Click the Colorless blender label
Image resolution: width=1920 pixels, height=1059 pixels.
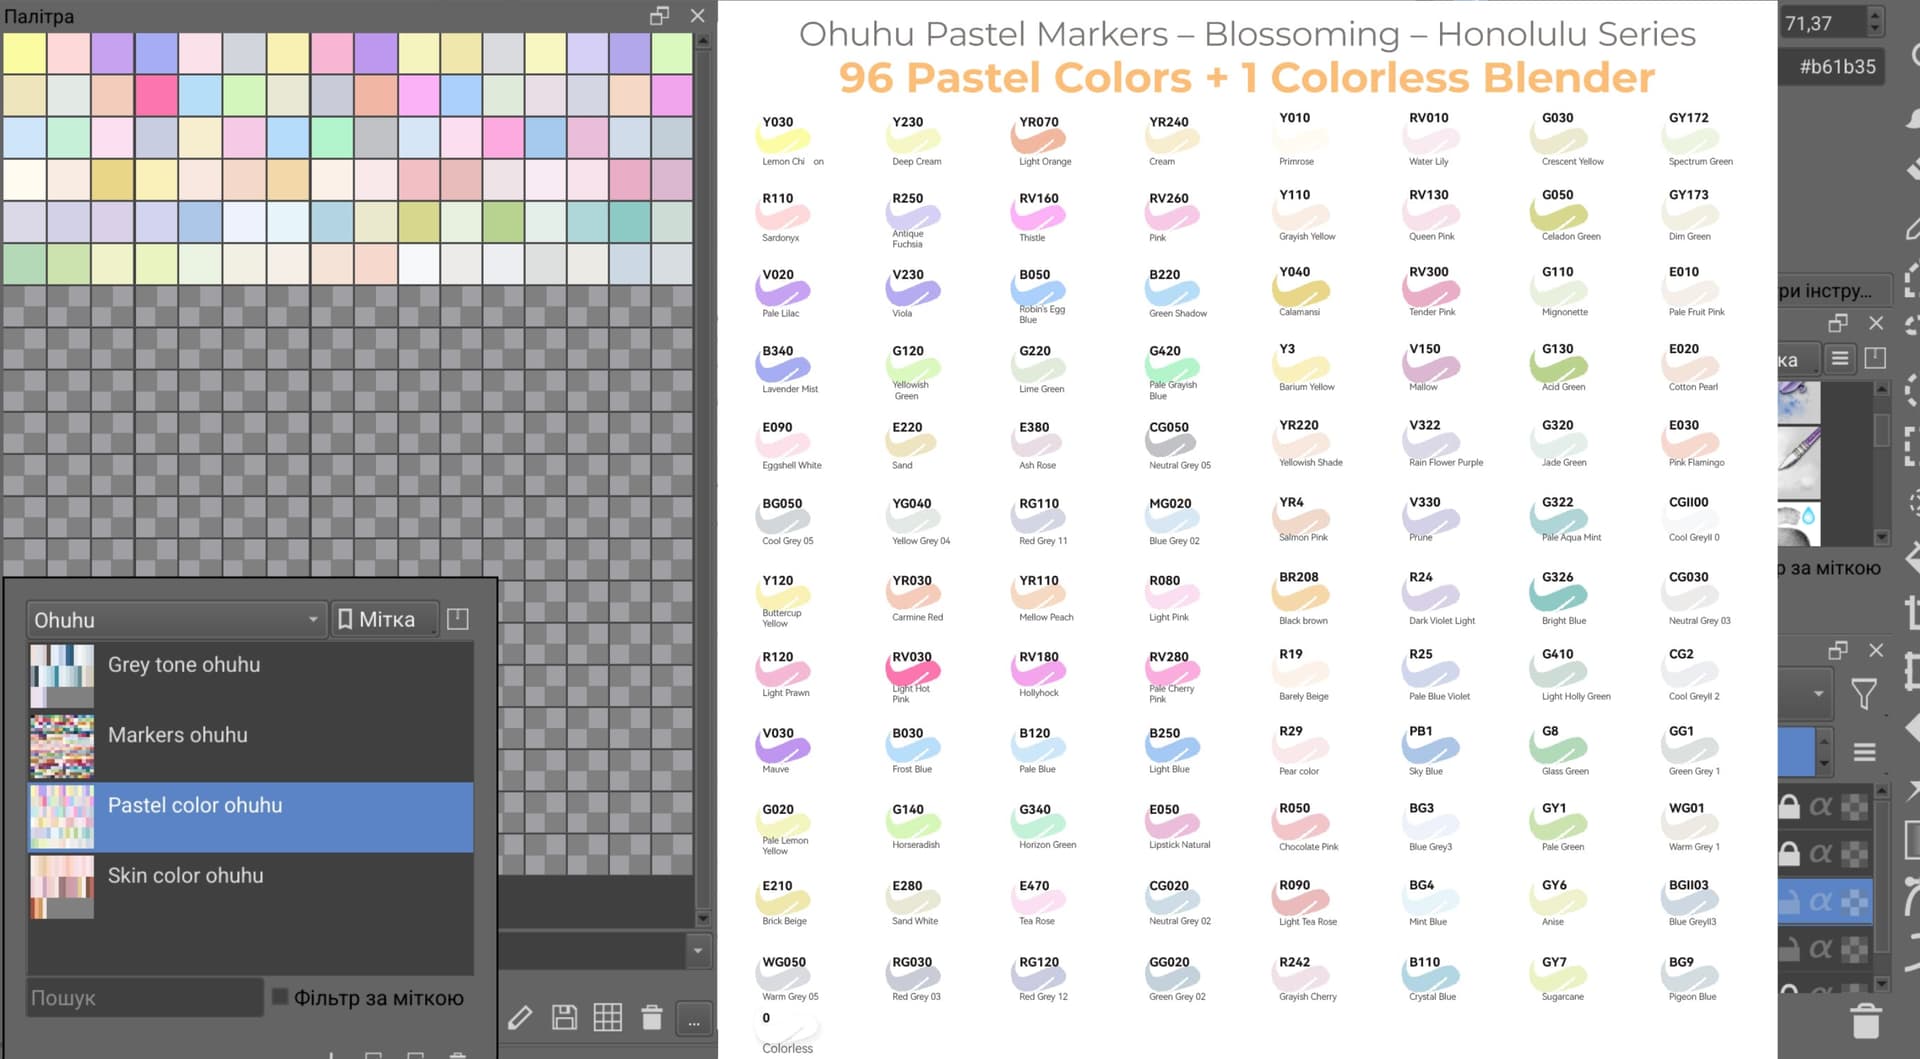click(x=787, y=1048)
